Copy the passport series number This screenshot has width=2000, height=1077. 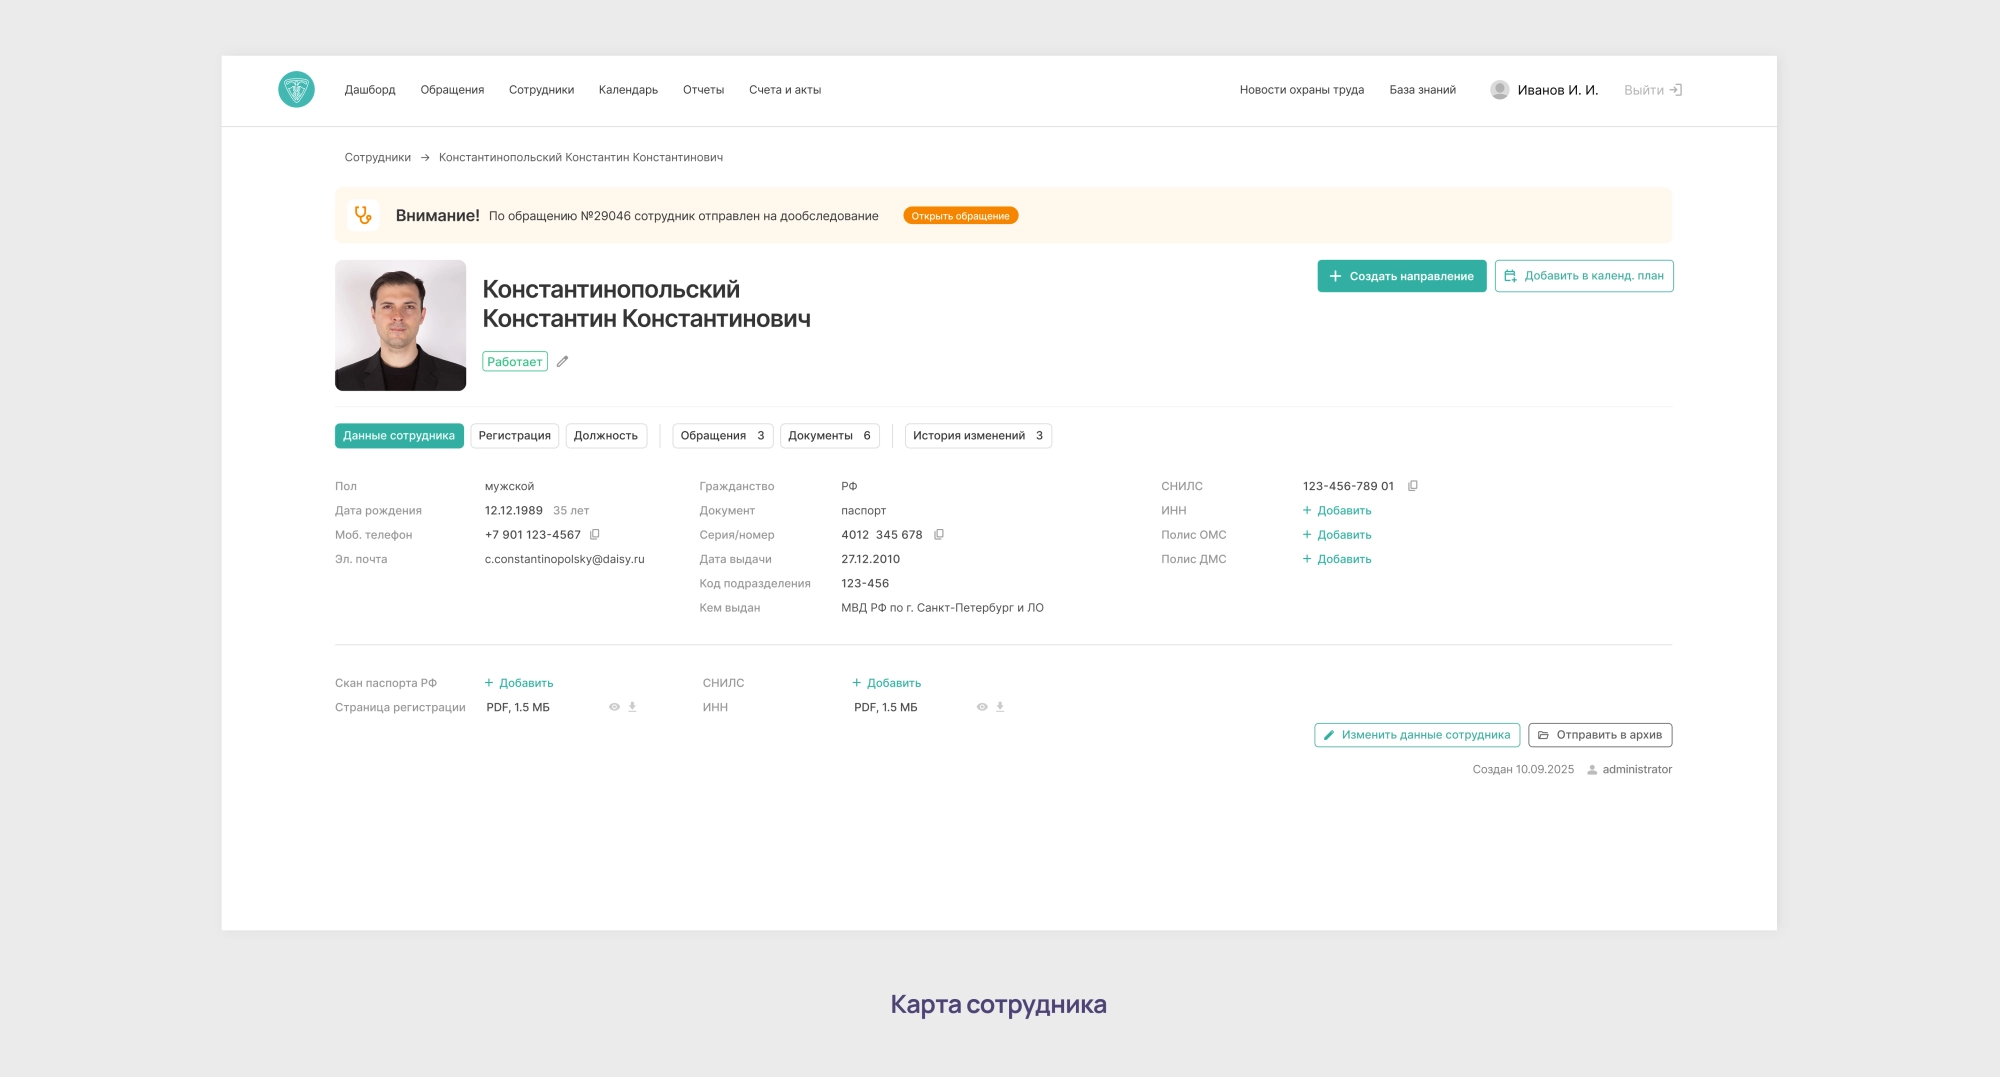939,535
